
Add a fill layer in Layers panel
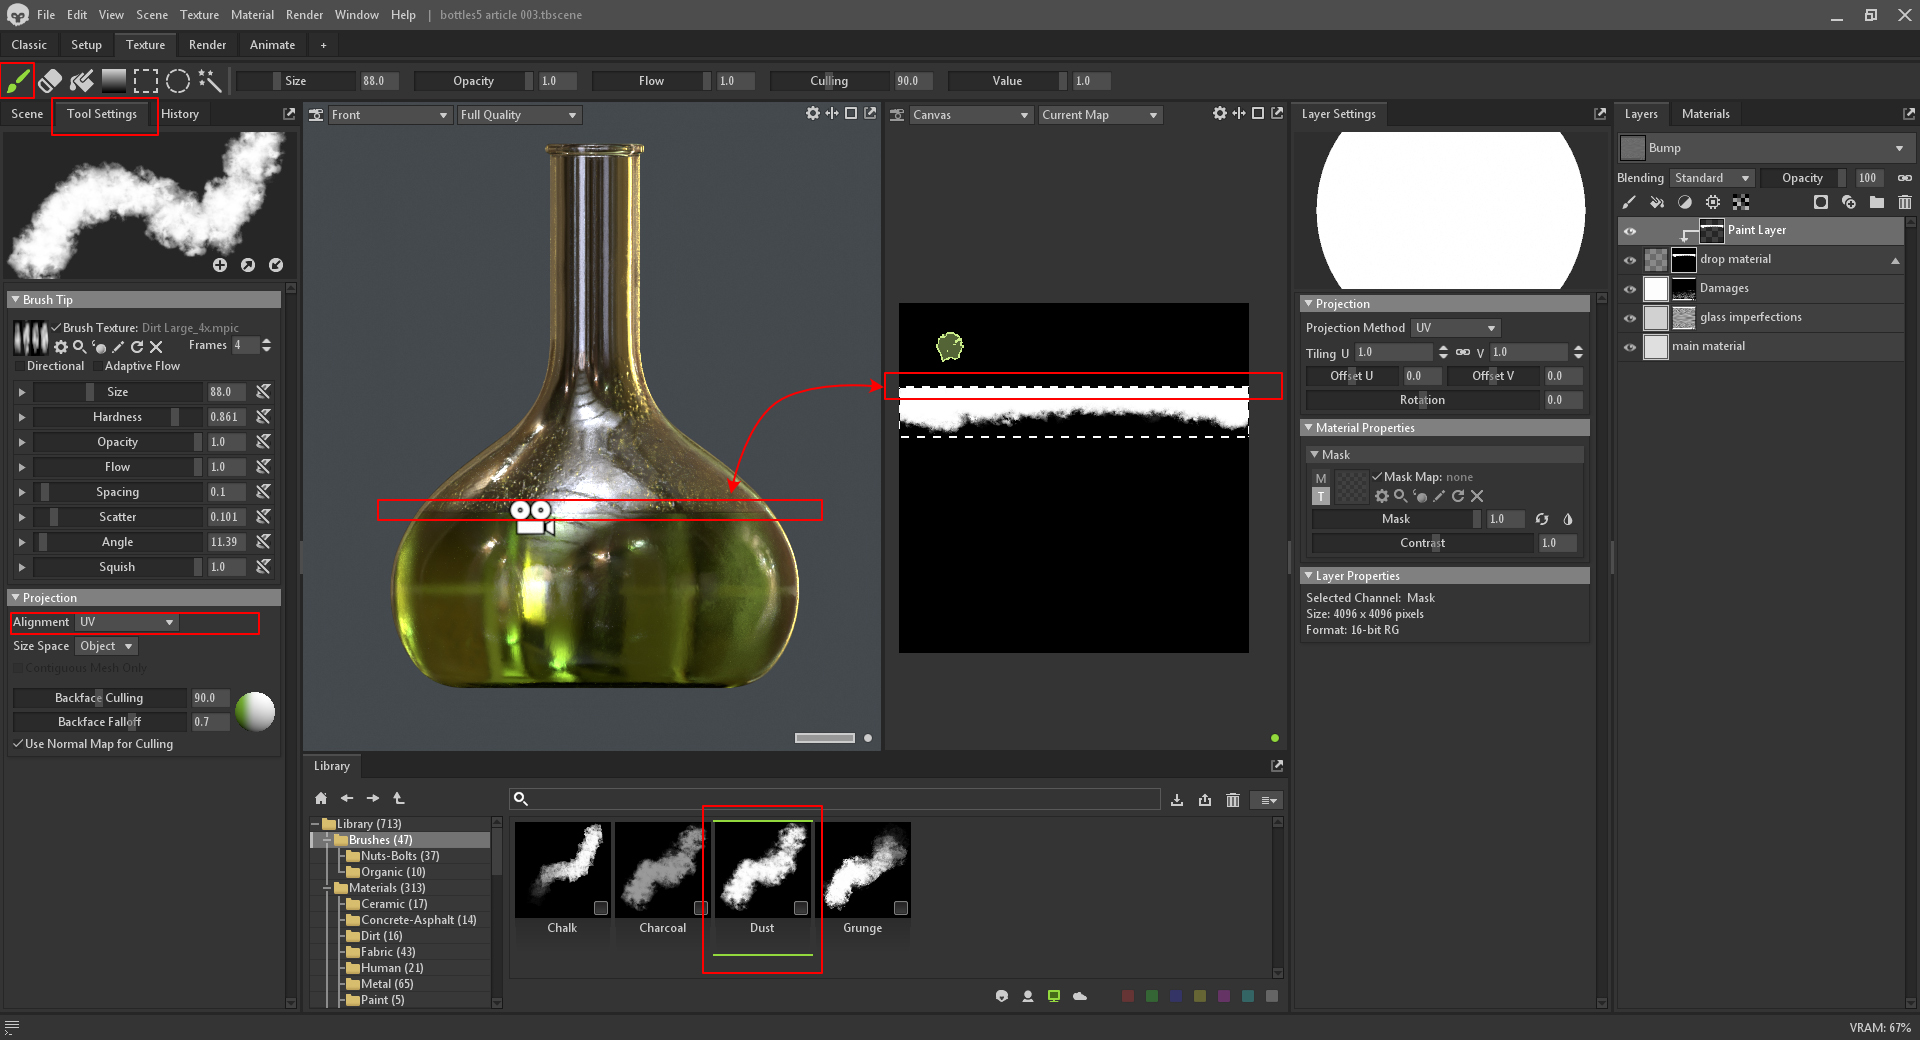tap(1657, 202)
